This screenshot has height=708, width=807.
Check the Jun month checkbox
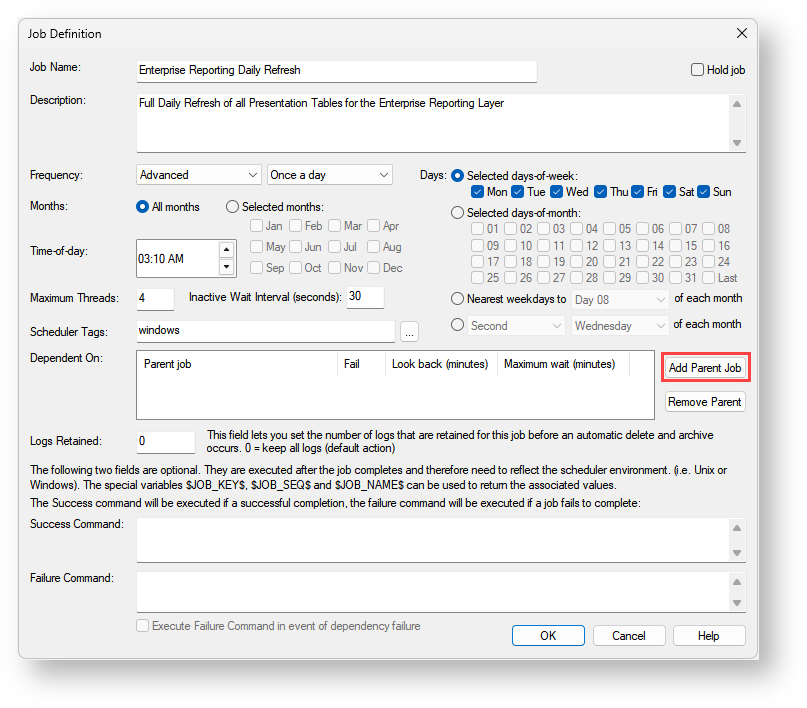[295, 246]
